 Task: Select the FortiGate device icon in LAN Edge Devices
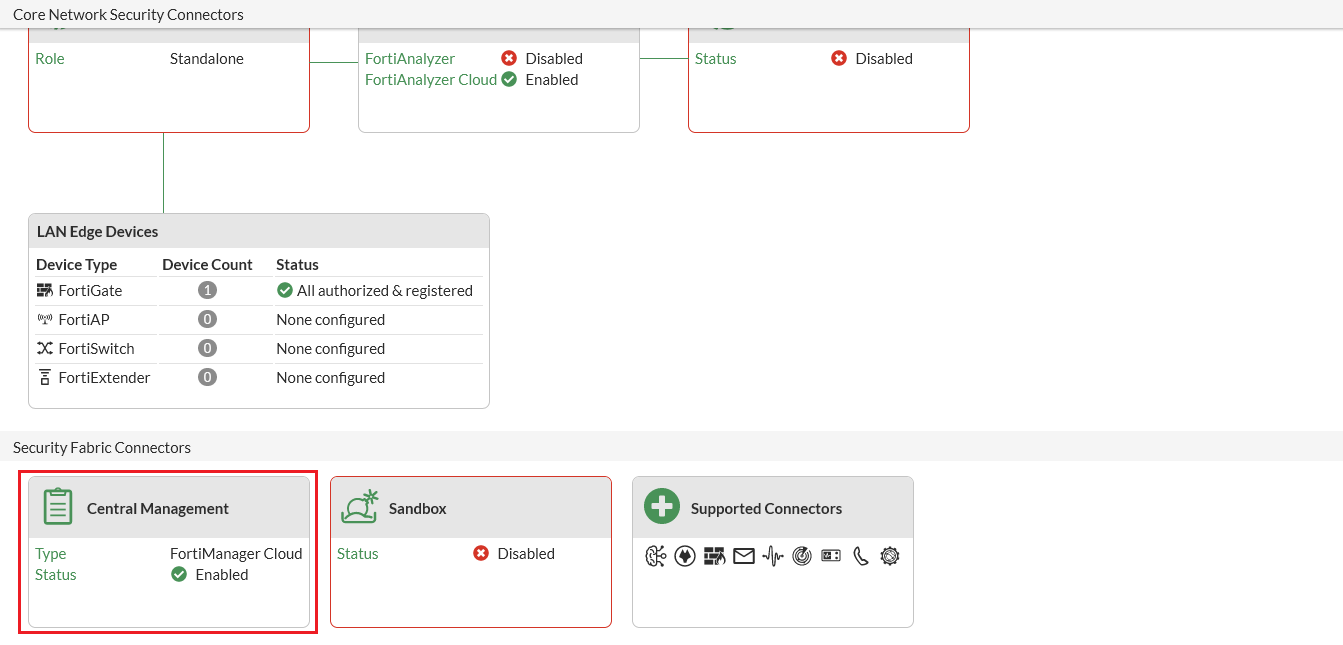[43, 290]
